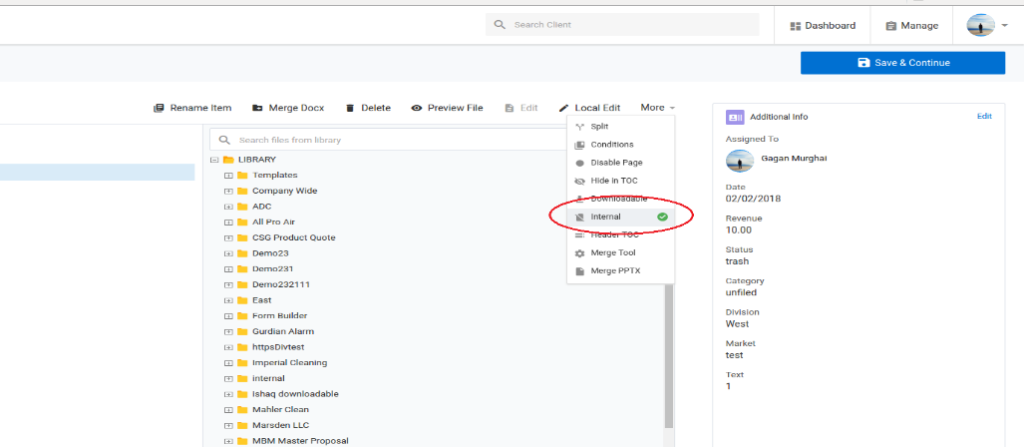The image size is (1024, 447).
Task: Collapse the LIBRARY root folder
Action: click(x=214, y=160)
